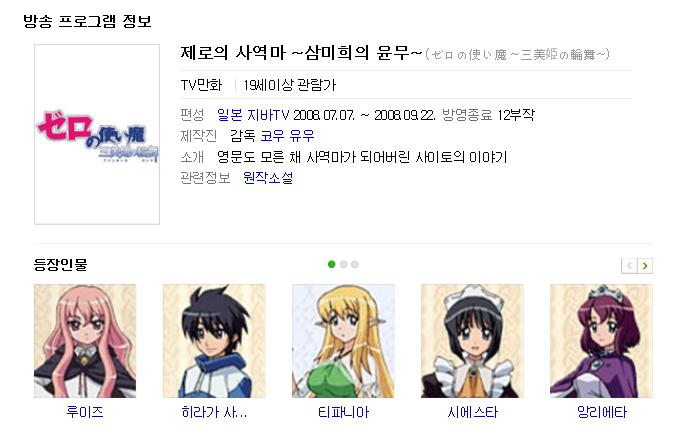690x428 pixels.
Task: Open the 일본 지바TV broadcaster link
Action: click(x=253, y=115)
